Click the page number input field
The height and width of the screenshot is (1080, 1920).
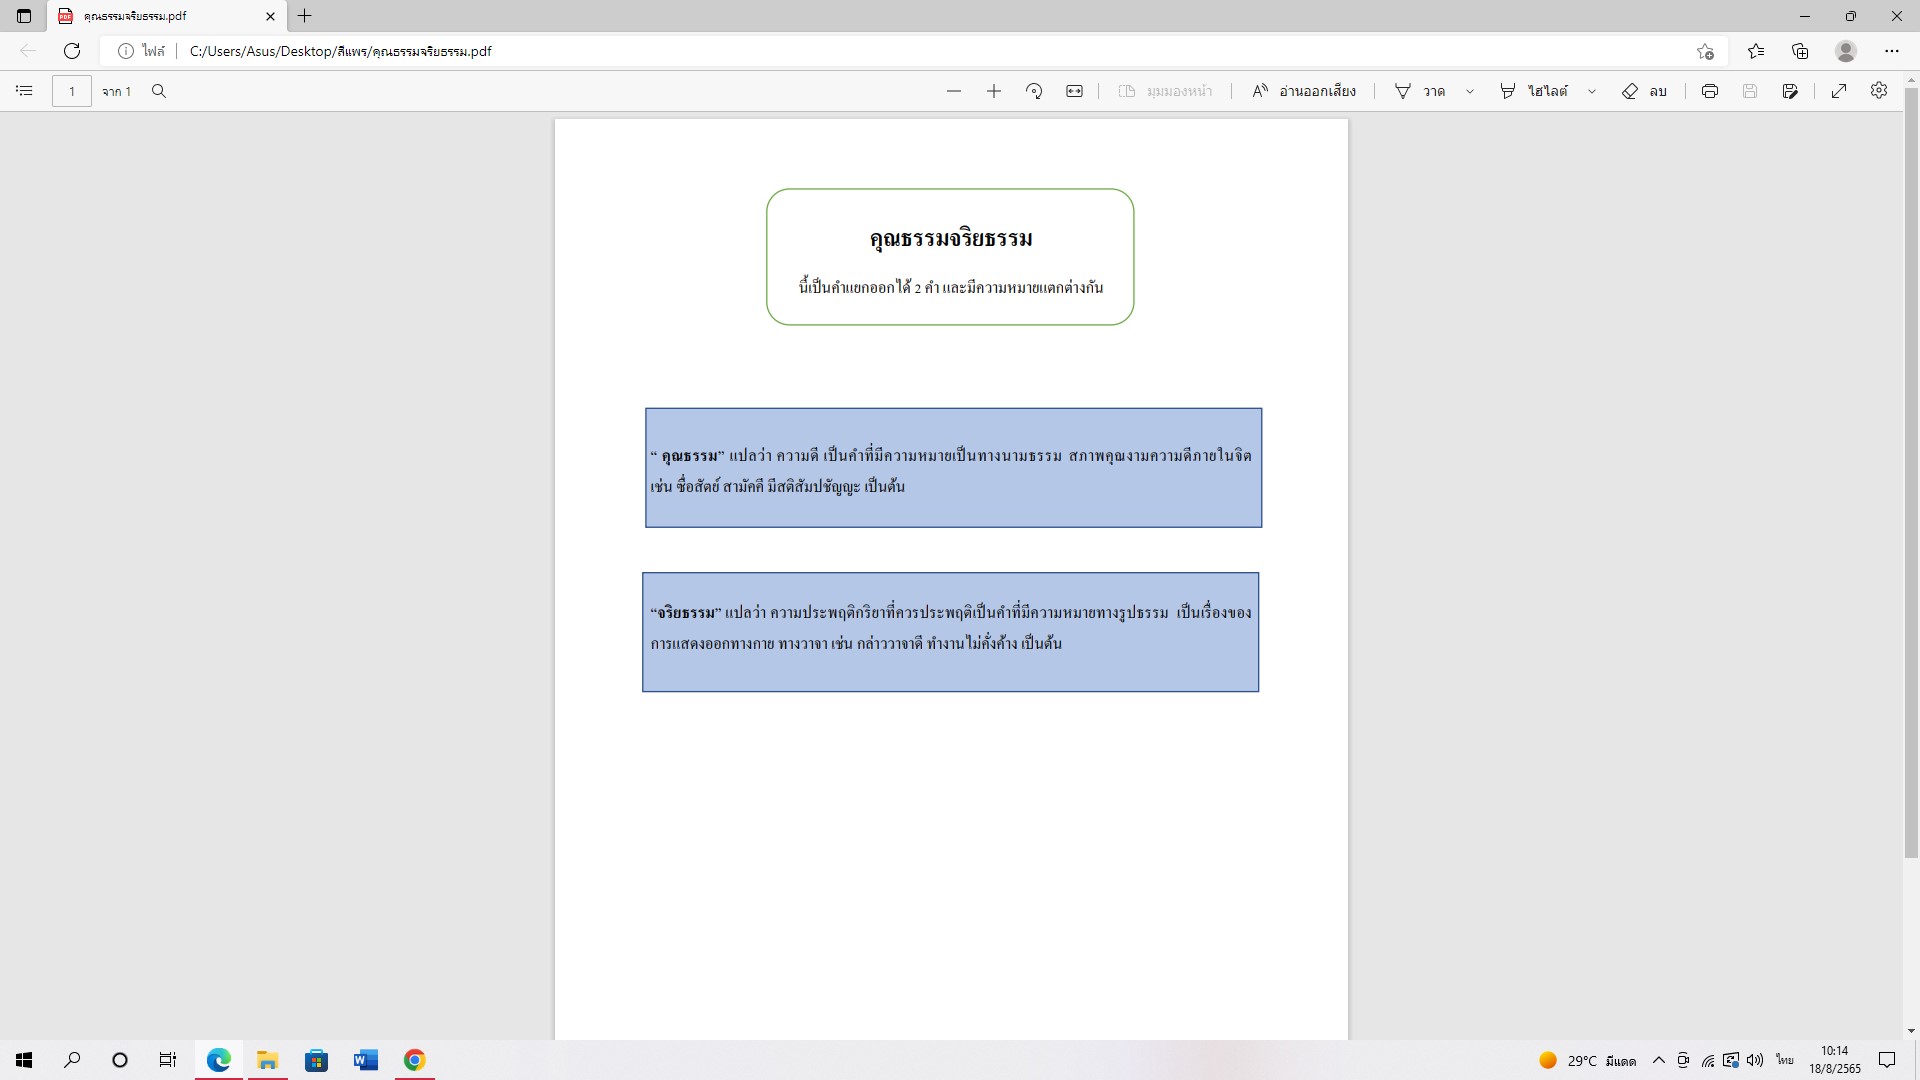72,91
